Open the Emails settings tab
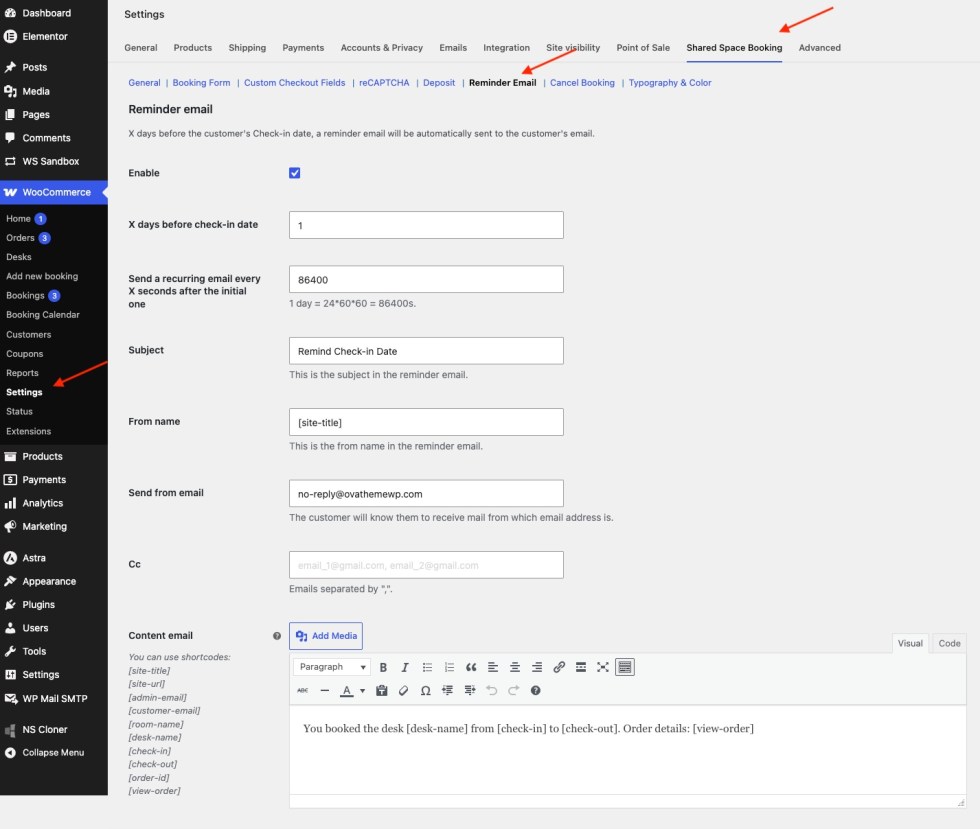This screenshot has height=829, width=980. pos(452,48)
